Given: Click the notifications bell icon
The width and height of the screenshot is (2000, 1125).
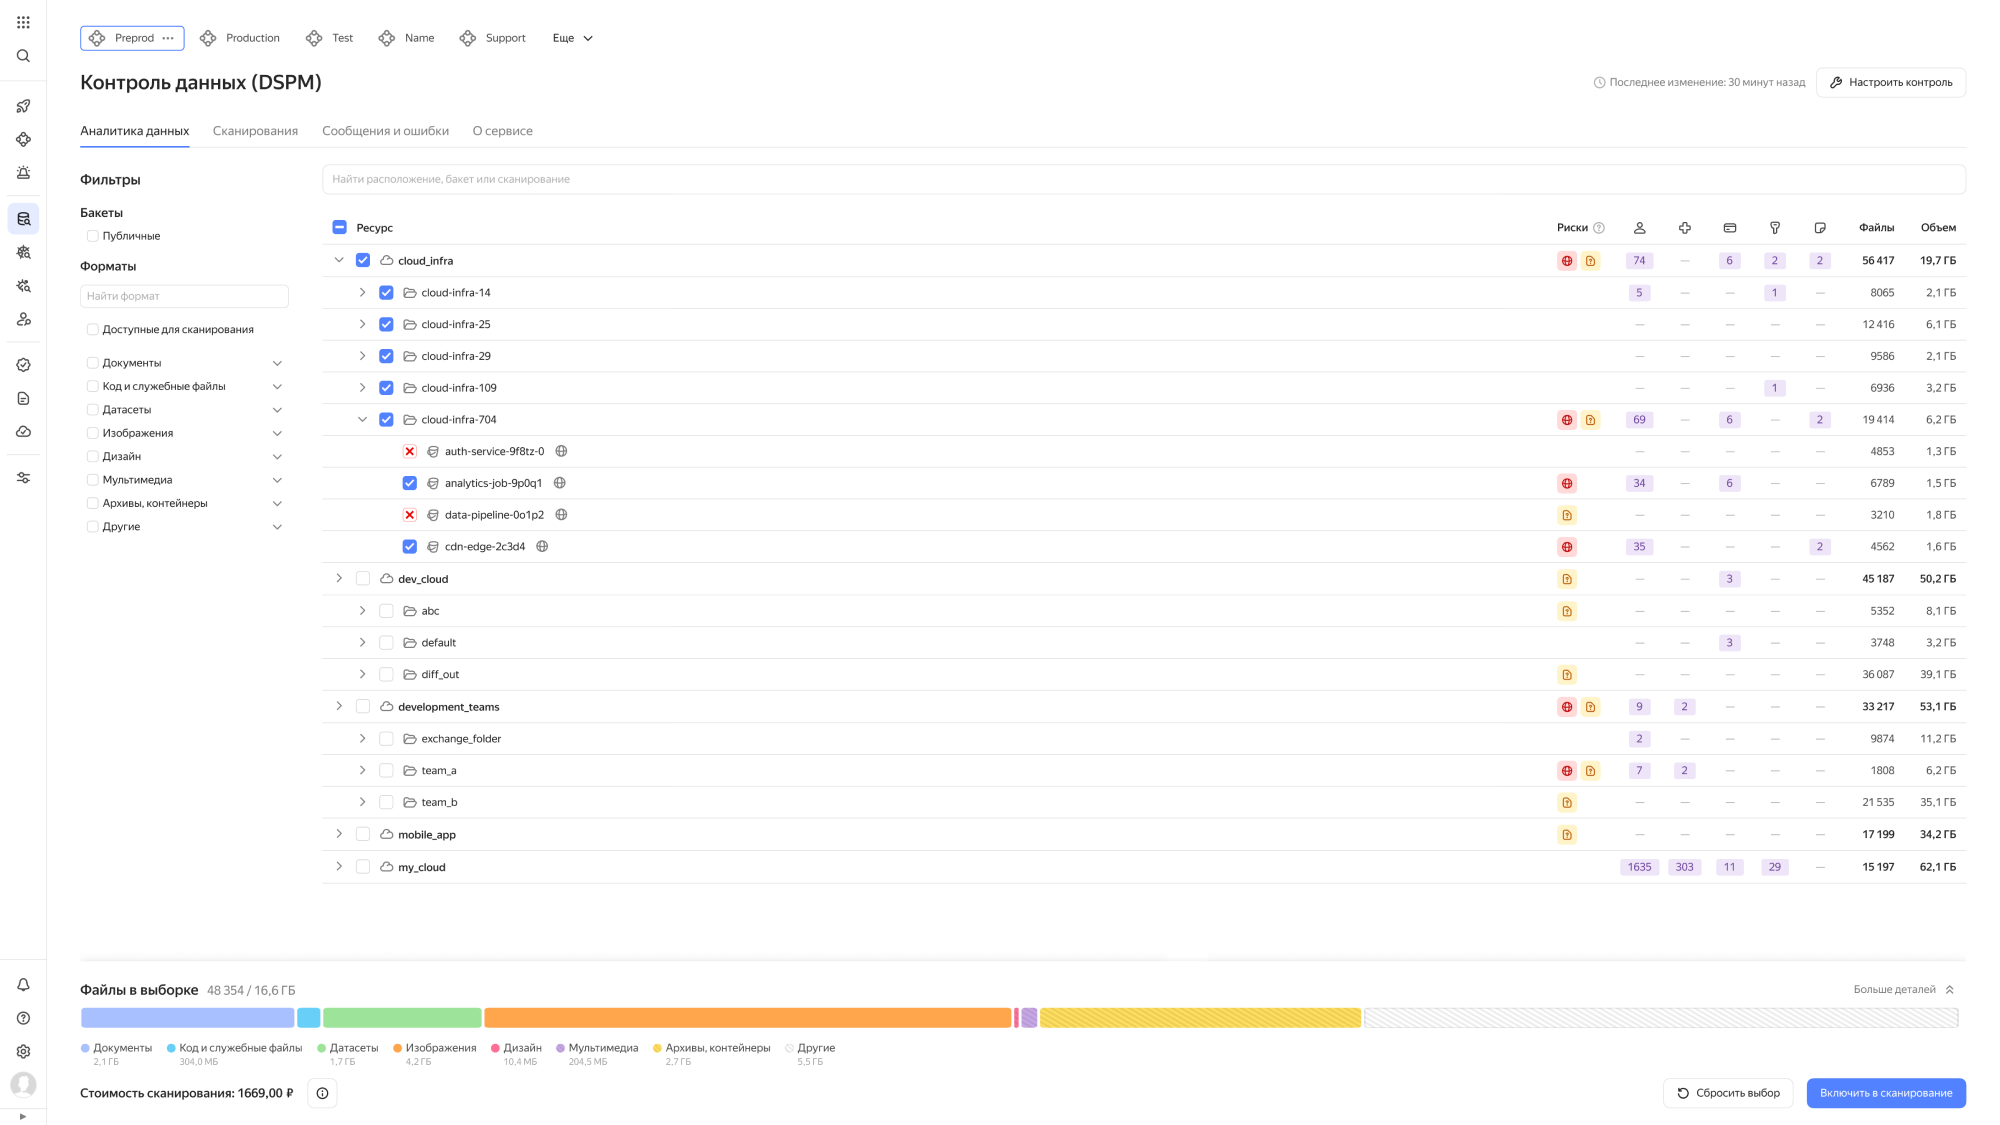Looking at the screenshot, I should click(23, 985).
